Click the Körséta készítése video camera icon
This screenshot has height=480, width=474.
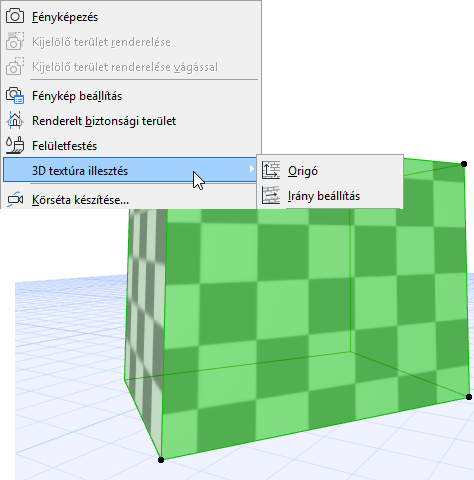click(x=15, y=200)
